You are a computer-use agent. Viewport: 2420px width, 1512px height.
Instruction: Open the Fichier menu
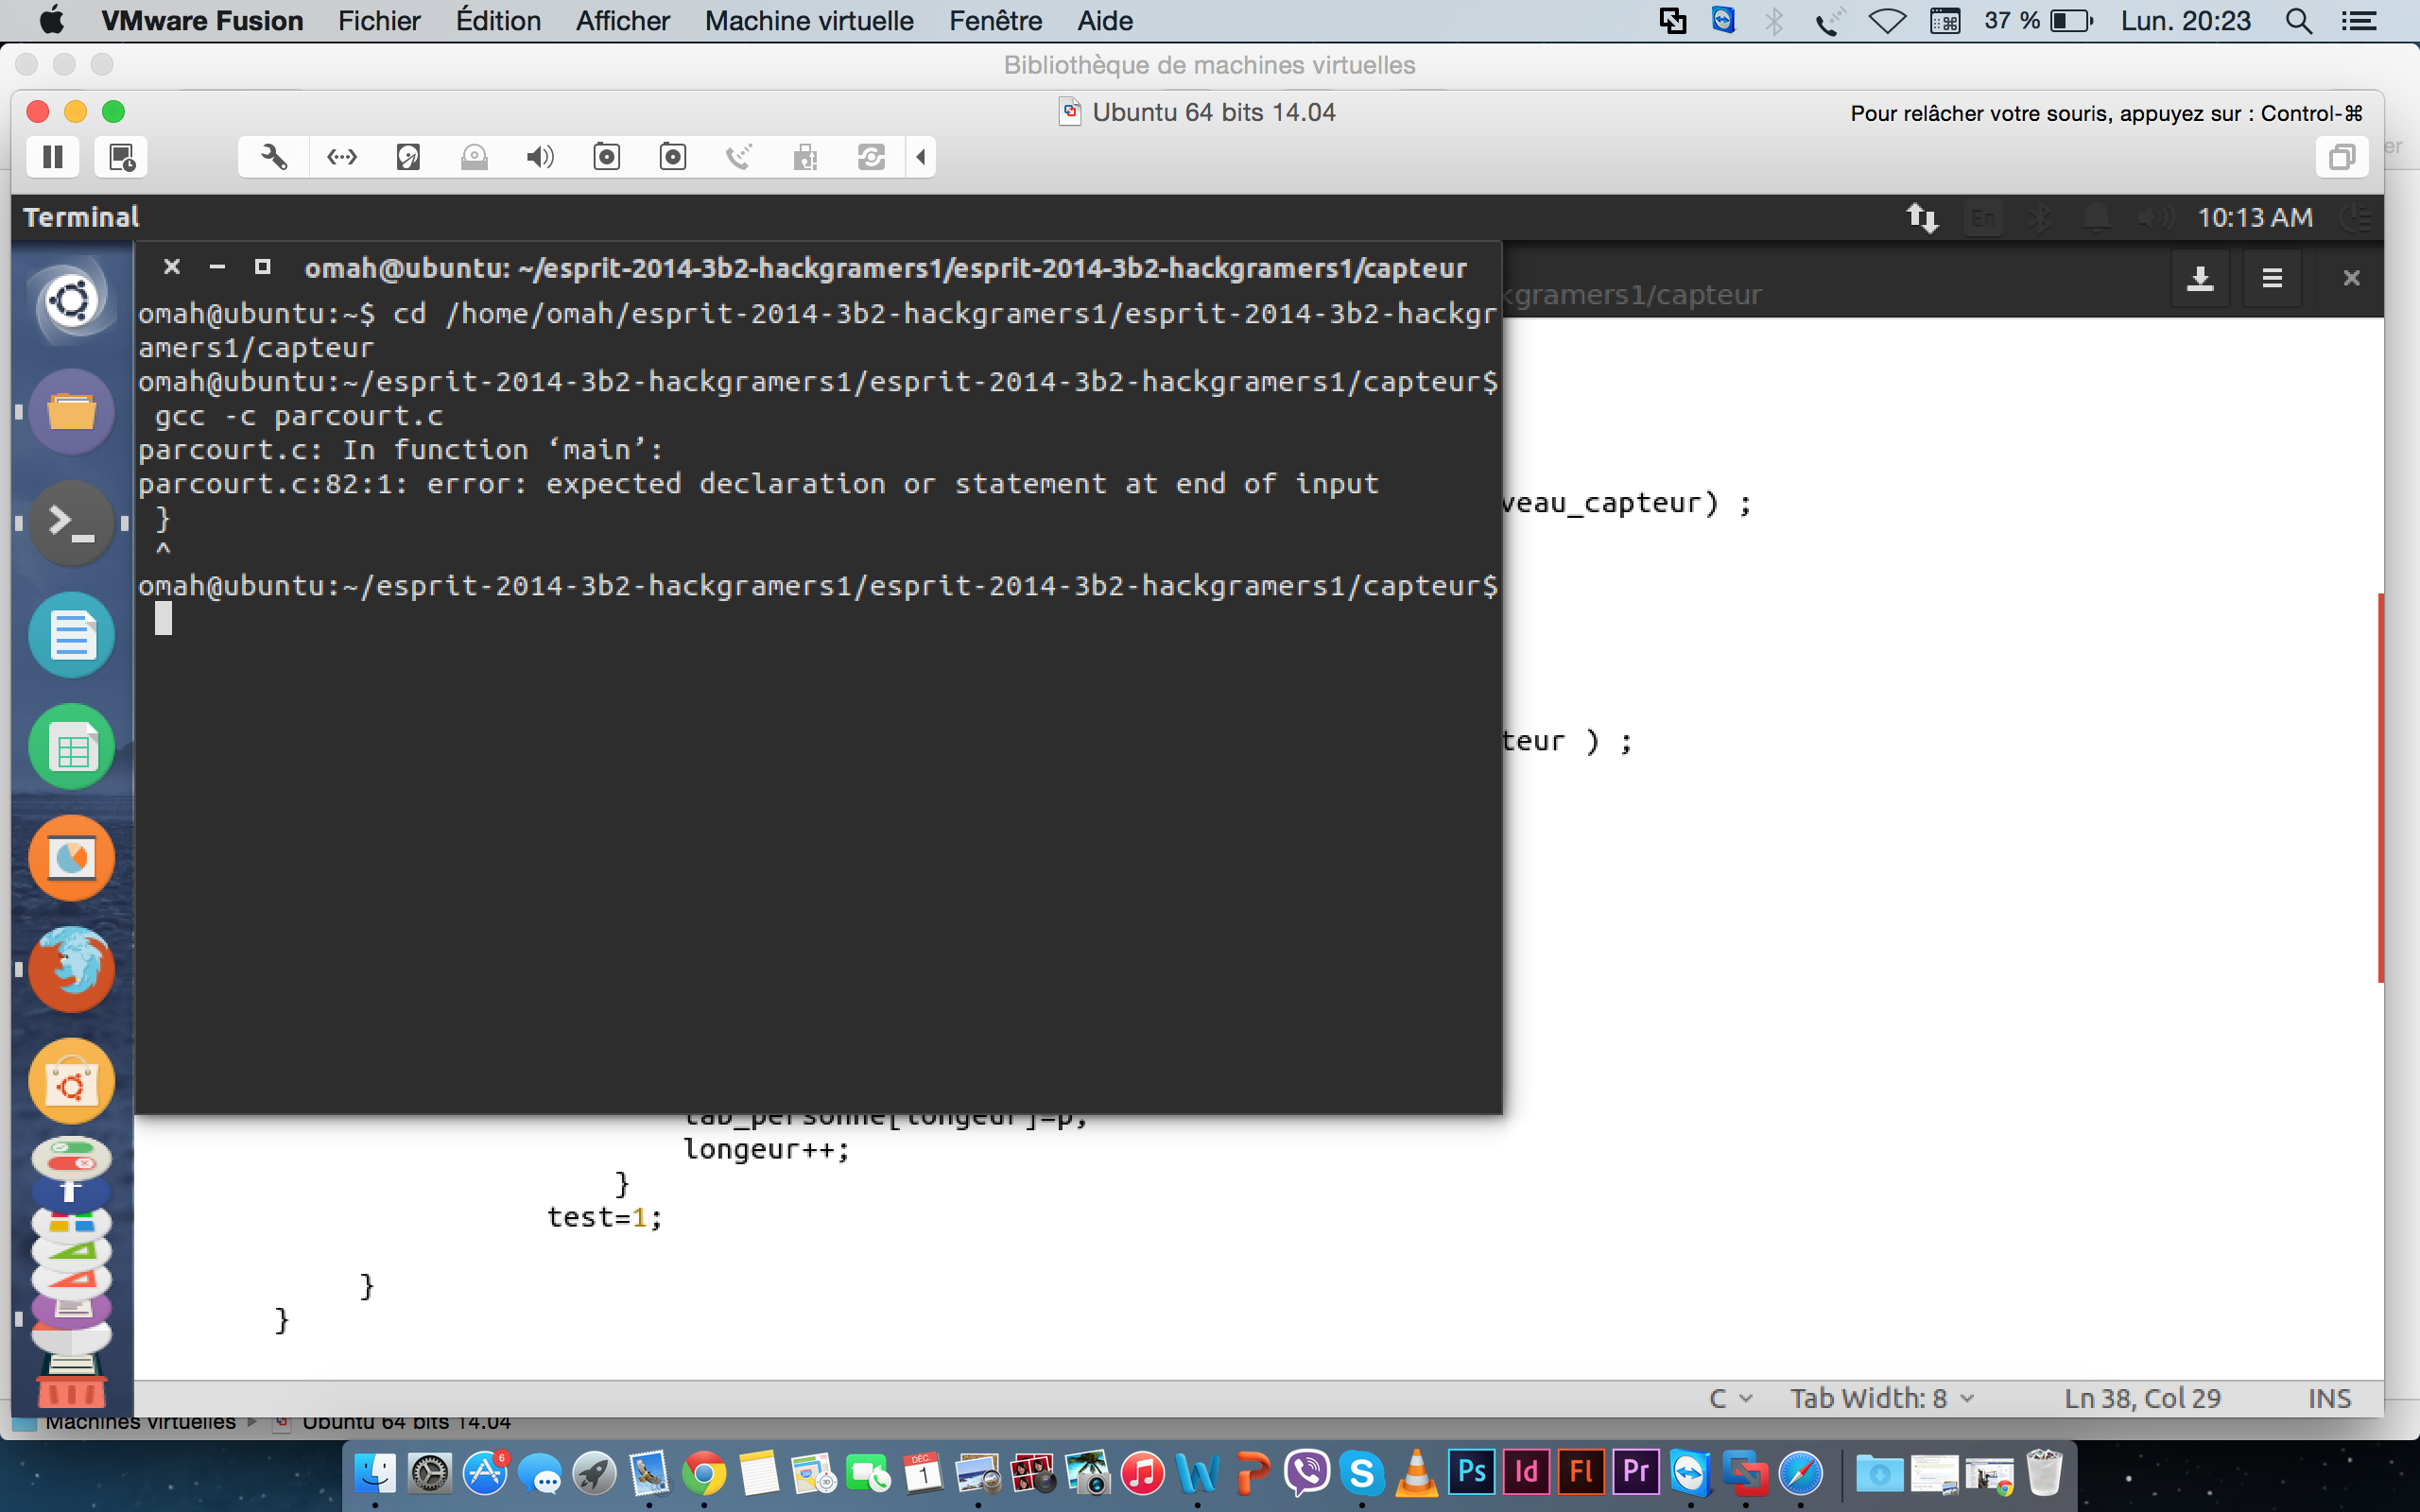coord(379,20)
